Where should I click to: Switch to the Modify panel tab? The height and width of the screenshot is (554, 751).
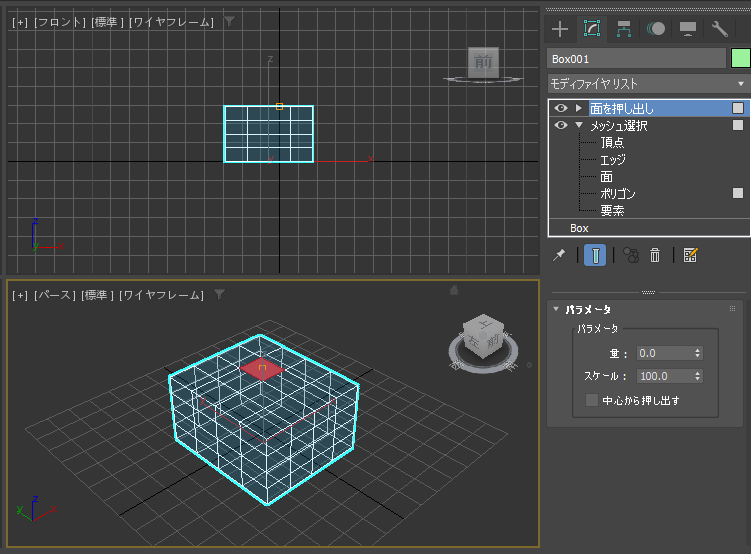592,29
